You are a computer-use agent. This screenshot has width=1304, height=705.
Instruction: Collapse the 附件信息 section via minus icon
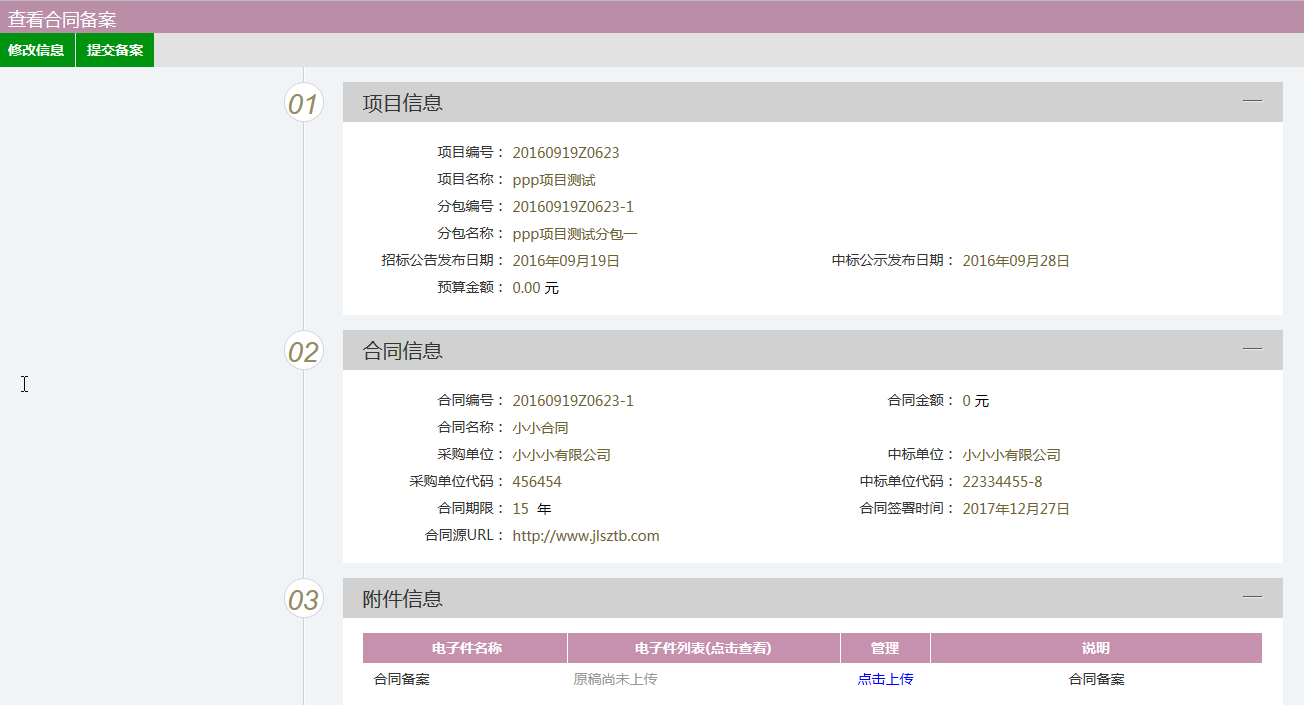point(1252,596)
